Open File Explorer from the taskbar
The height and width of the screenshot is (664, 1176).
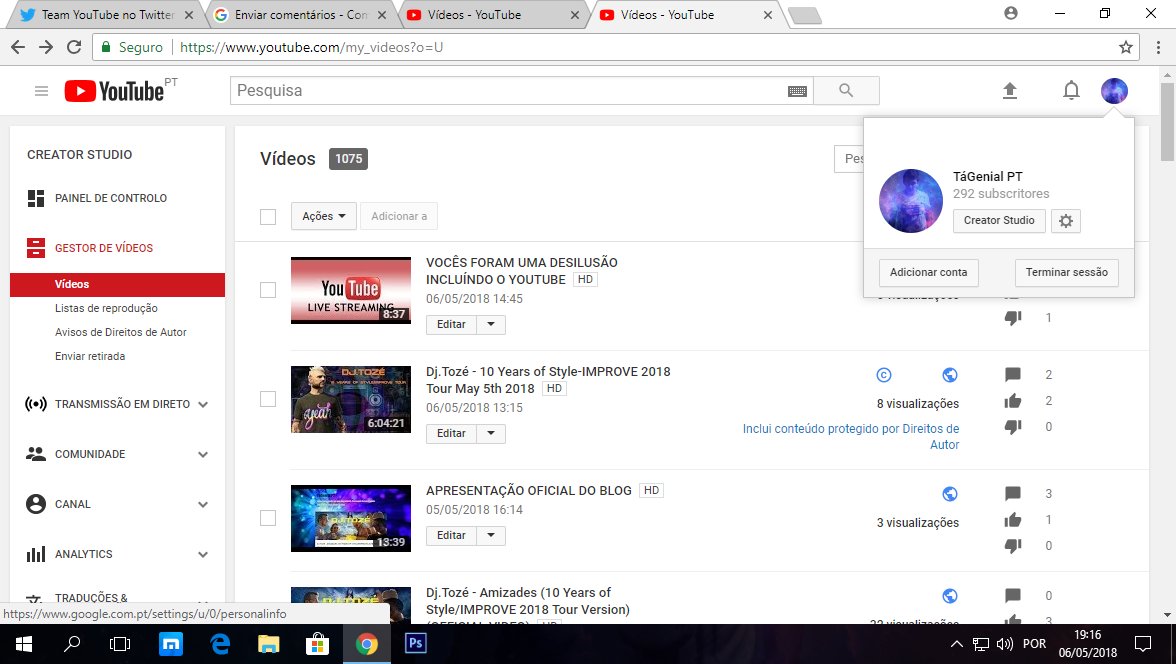click(268, 644)
